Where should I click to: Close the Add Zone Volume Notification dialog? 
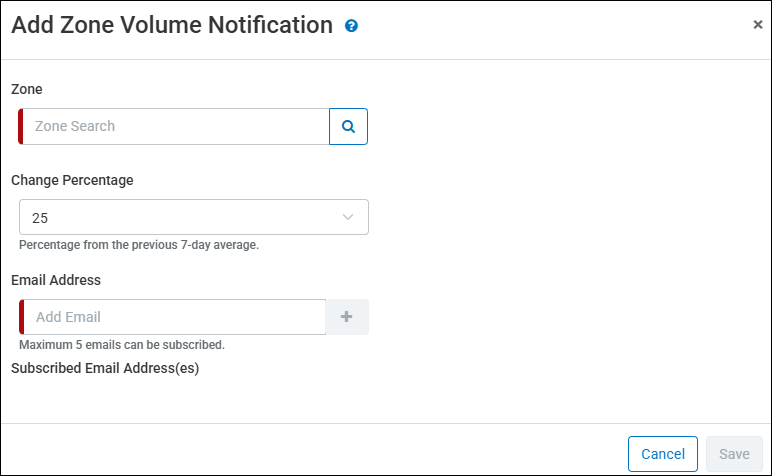coord(758,25)
